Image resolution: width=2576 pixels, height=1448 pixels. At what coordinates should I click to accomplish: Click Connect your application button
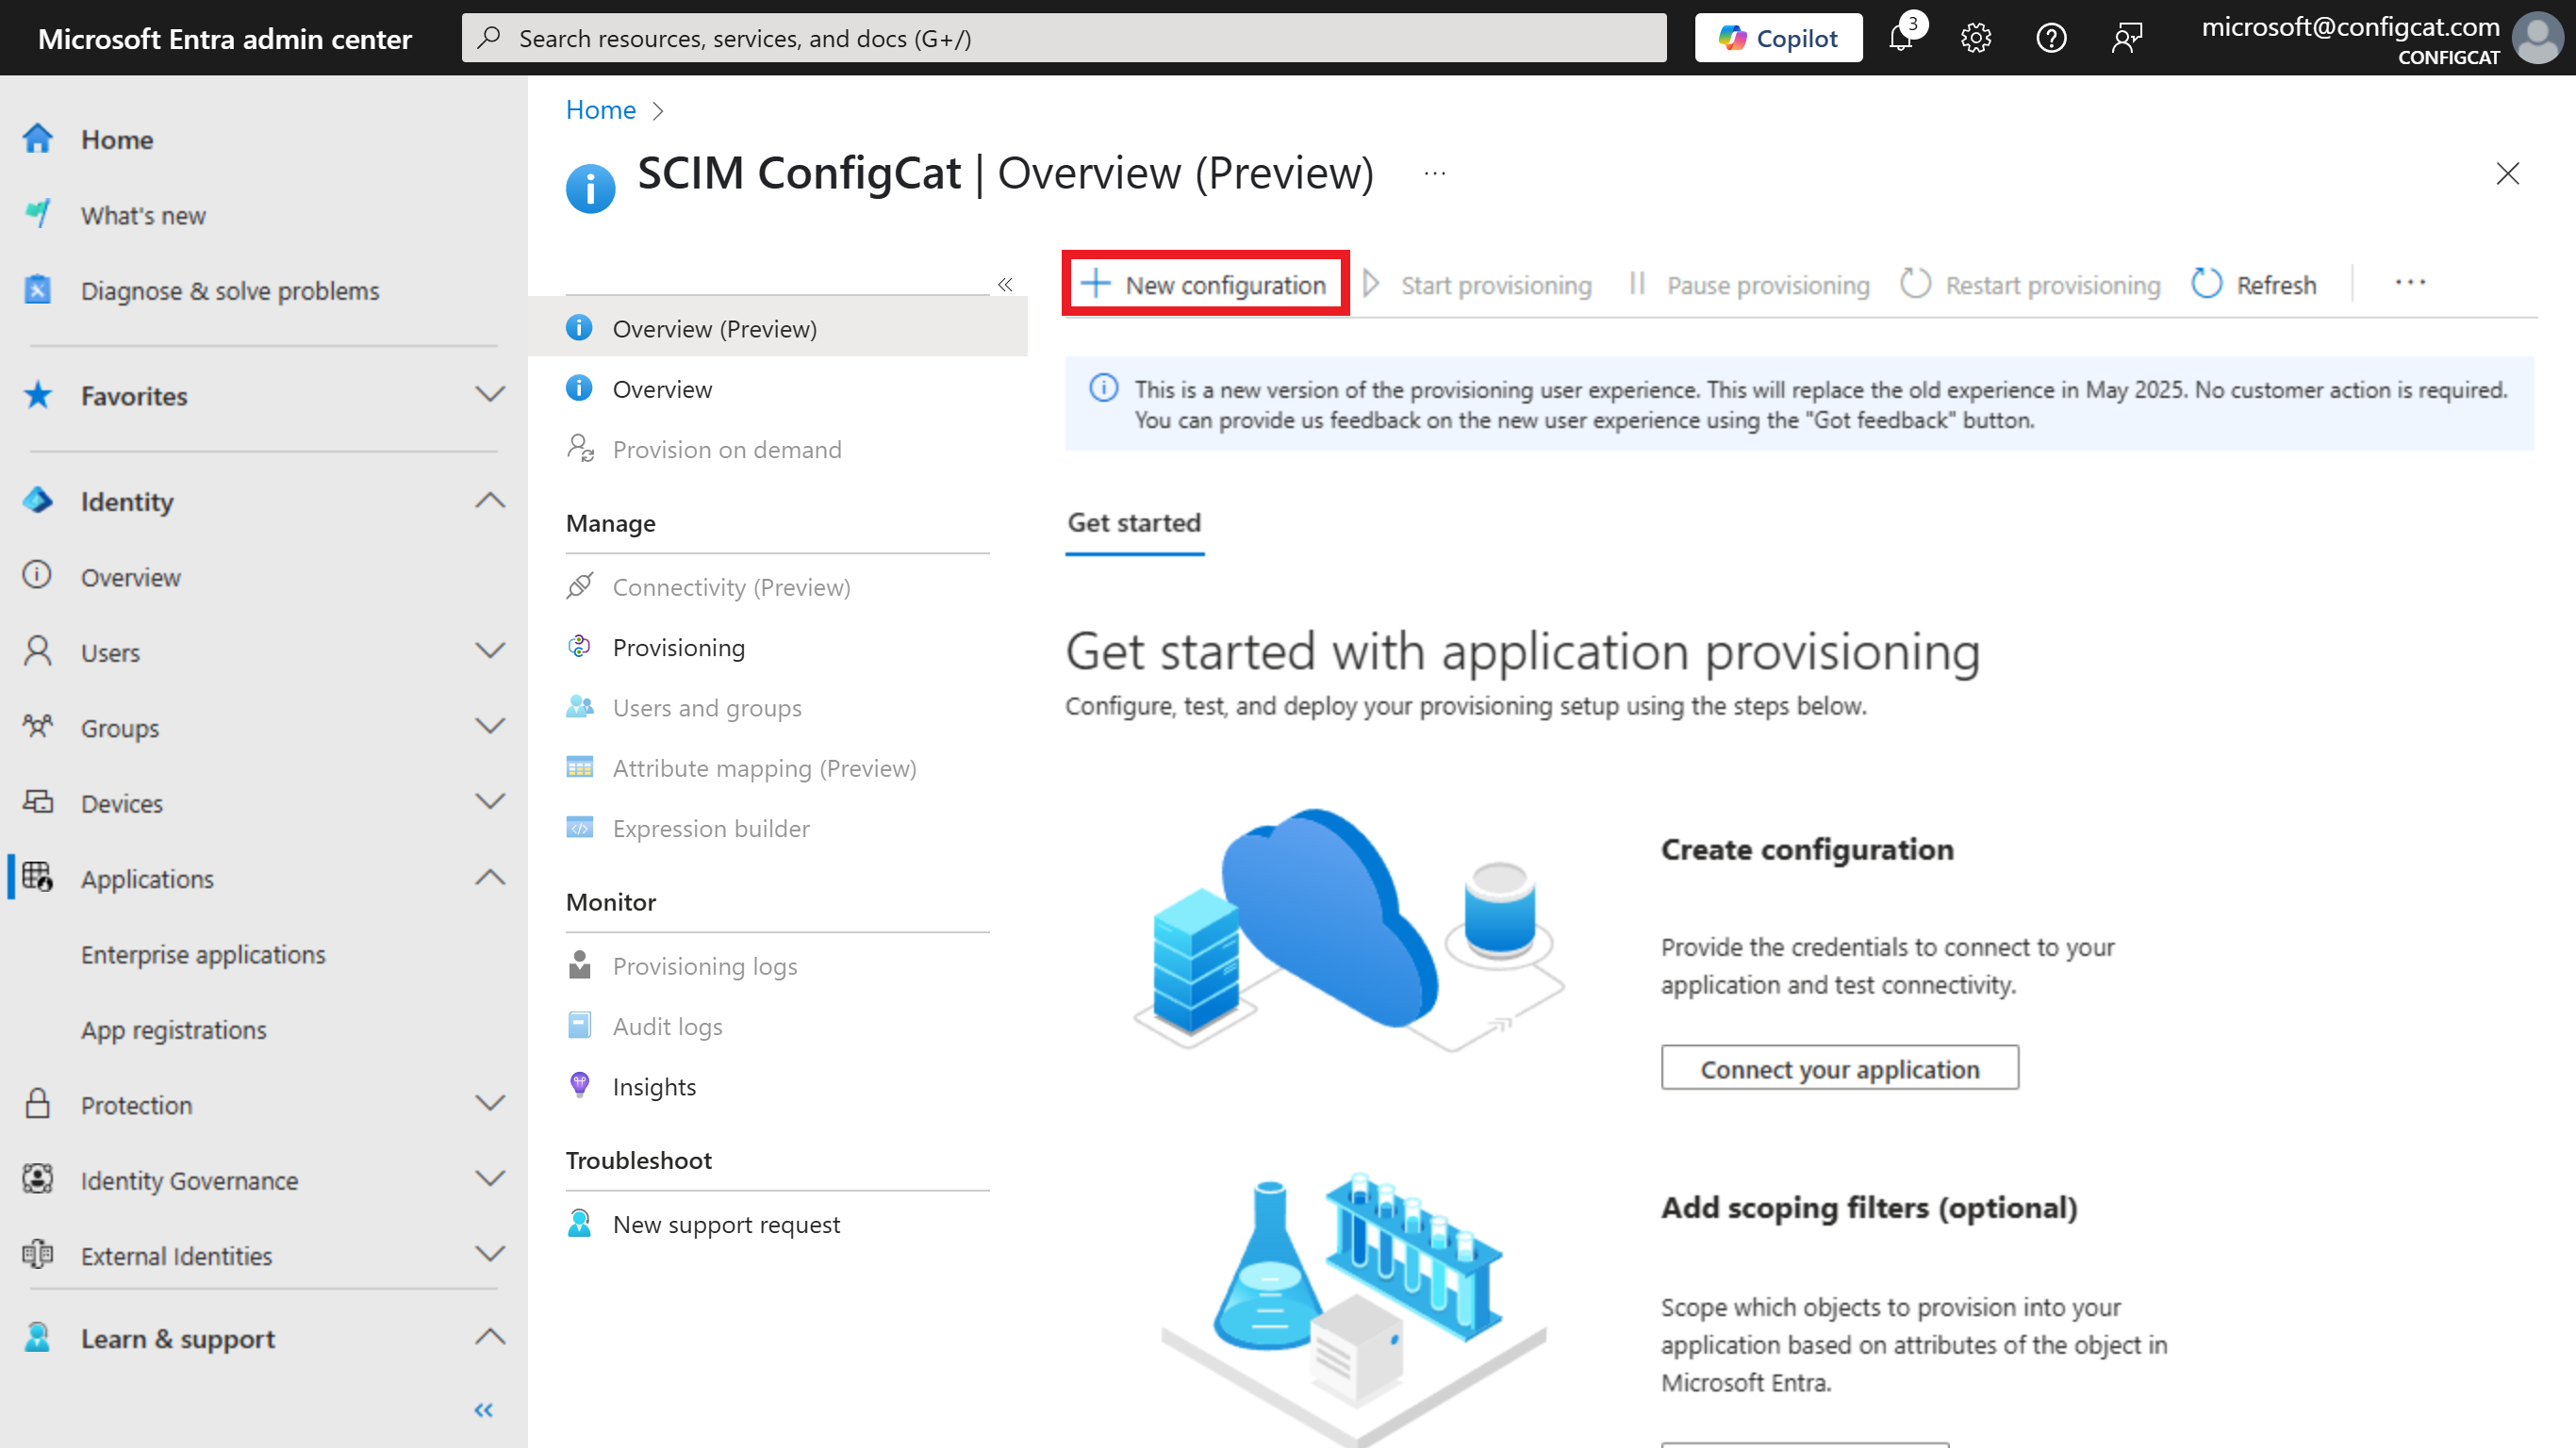(x=1840, y=1068)
